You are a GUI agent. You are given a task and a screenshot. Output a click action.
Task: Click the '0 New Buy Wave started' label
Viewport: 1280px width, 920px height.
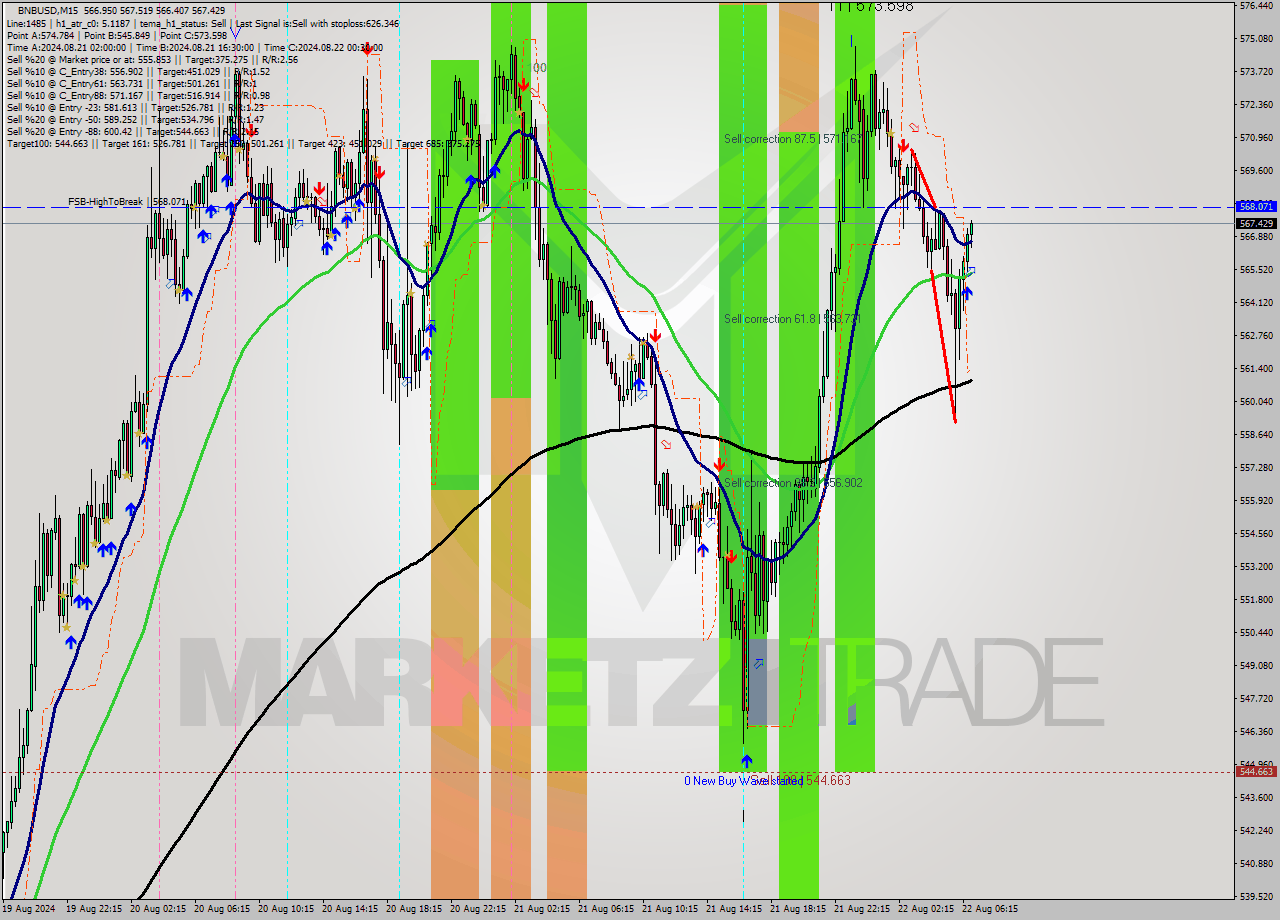(x=743, y=781)
